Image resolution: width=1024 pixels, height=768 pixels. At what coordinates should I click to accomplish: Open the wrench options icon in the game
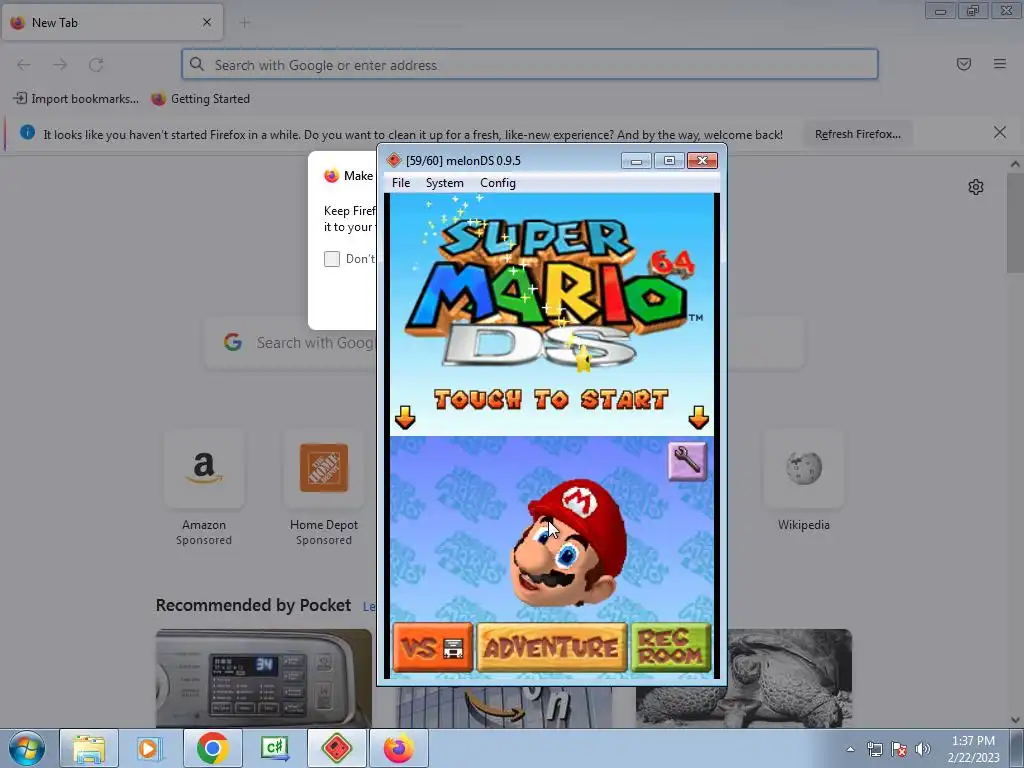[687, 461]
